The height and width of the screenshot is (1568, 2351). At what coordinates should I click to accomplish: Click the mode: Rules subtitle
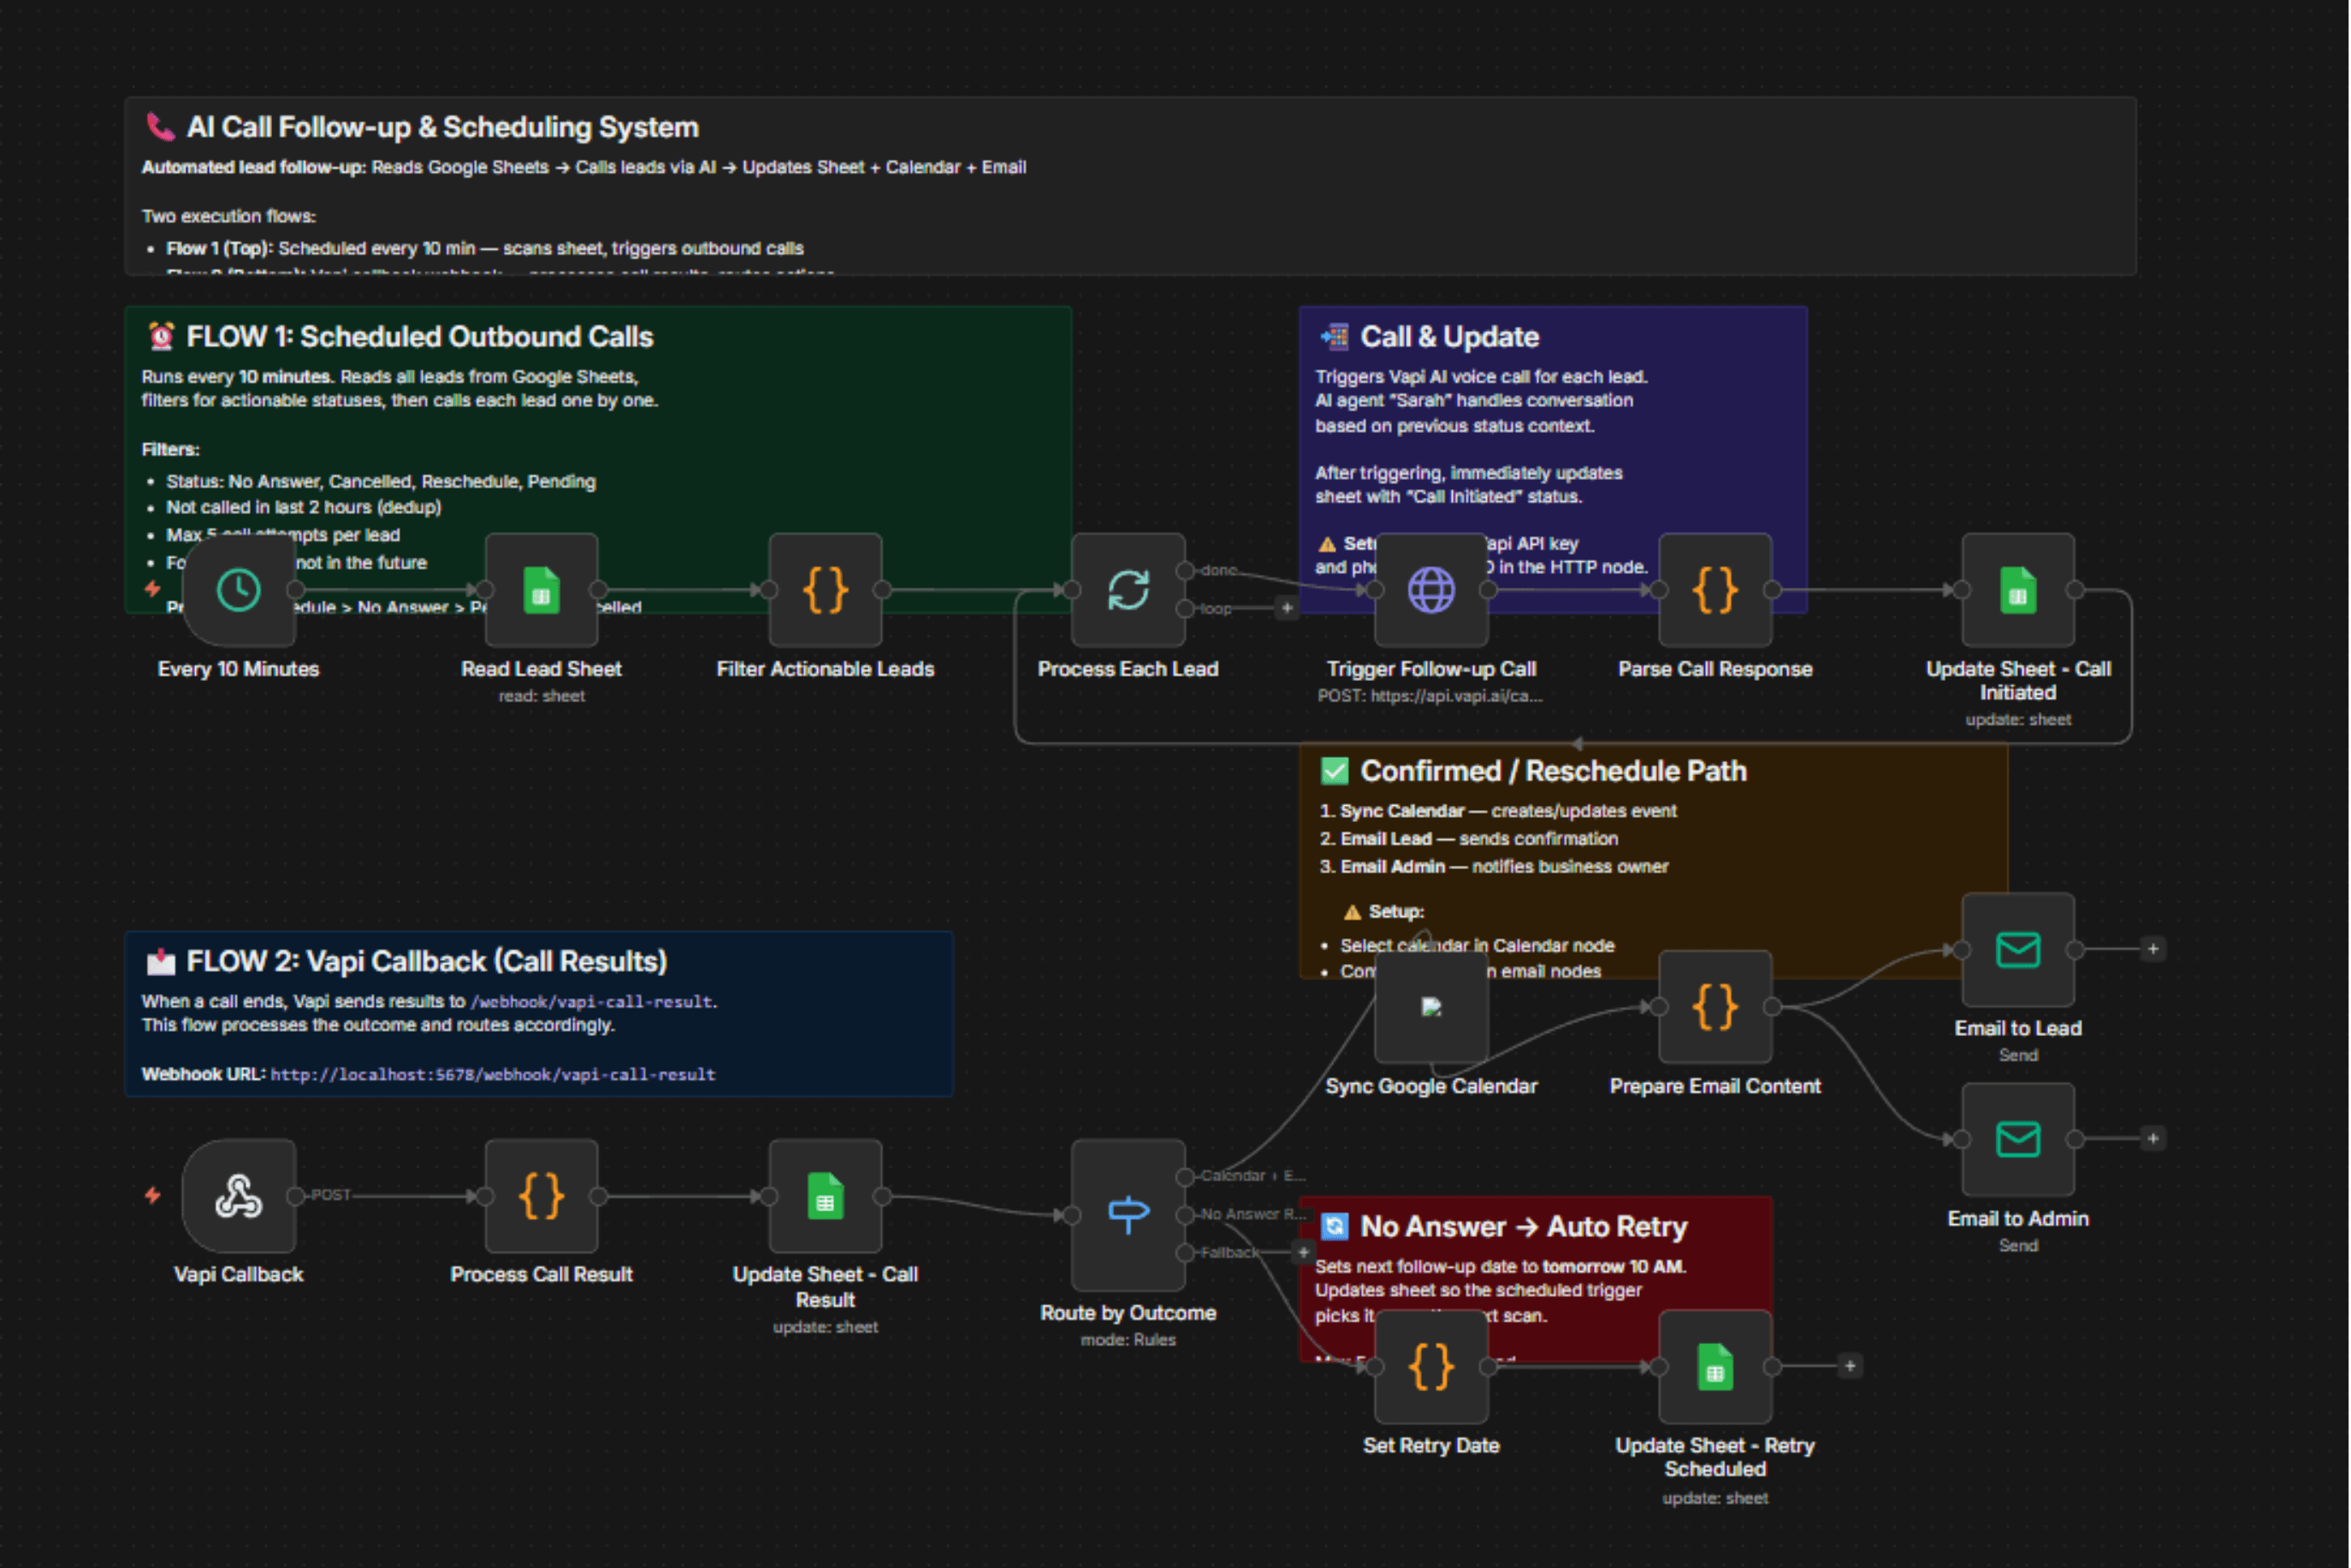click(x=1128, y=1340)
